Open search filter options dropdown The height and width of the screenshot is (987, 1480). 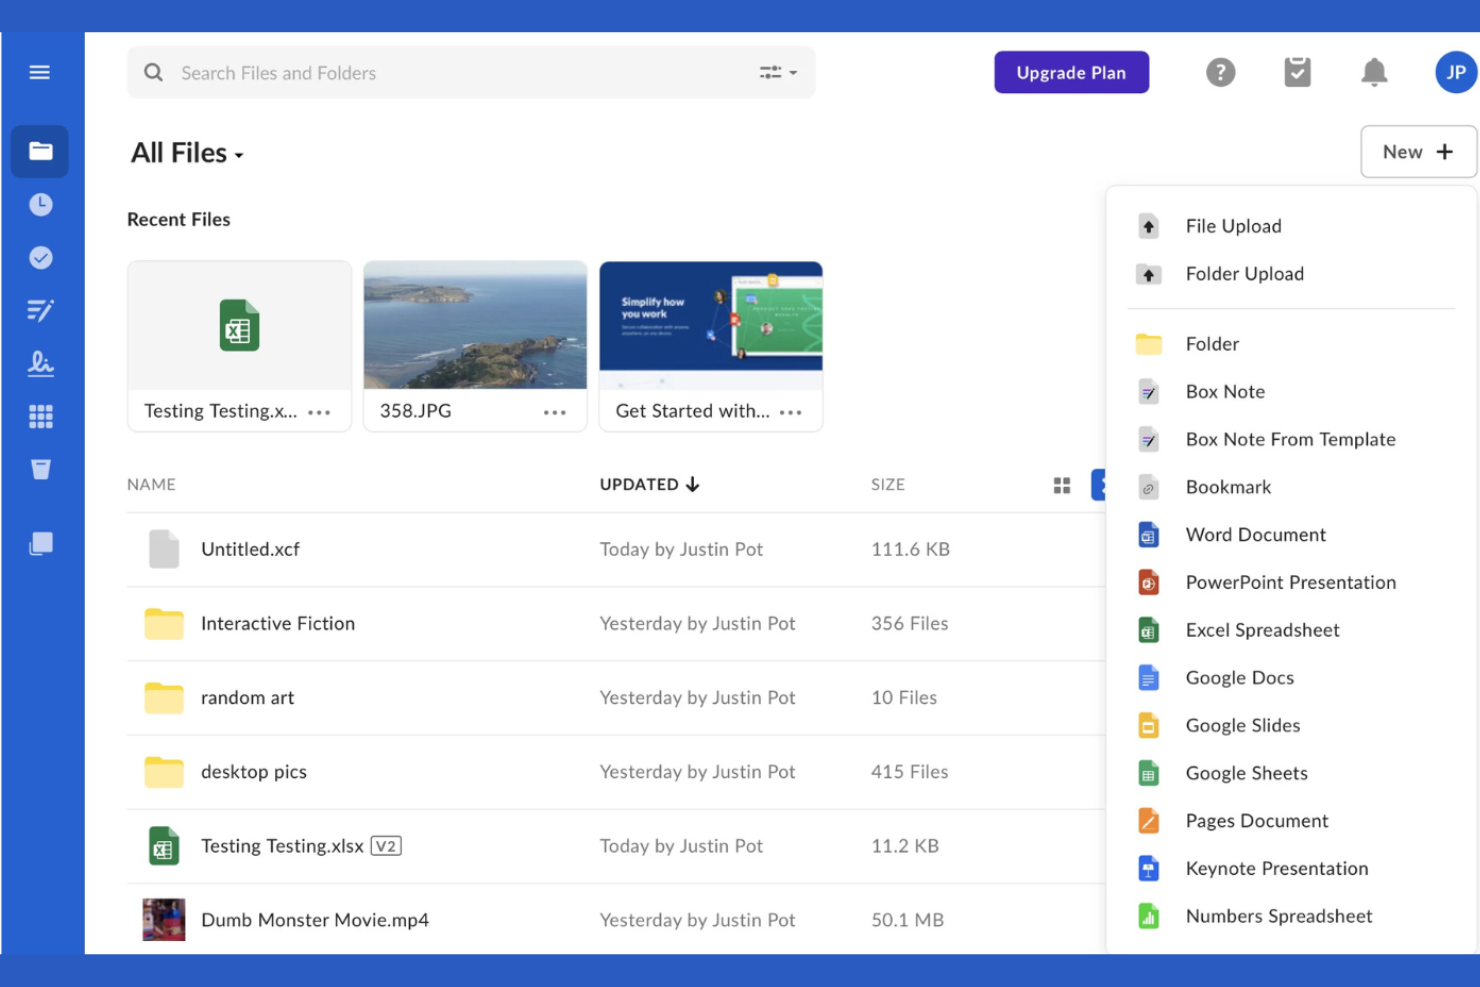click(777, 73)
